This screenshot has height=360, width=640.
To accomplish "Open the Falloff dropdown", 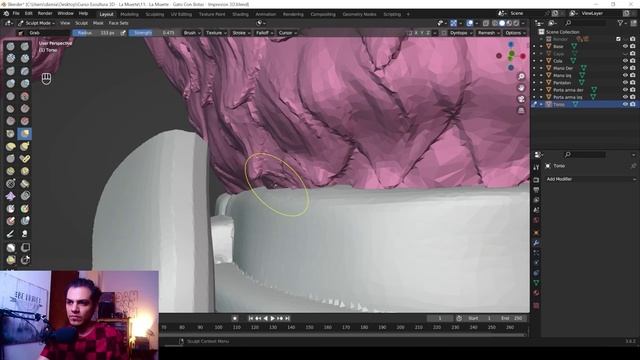I will (x=264, y=33).
